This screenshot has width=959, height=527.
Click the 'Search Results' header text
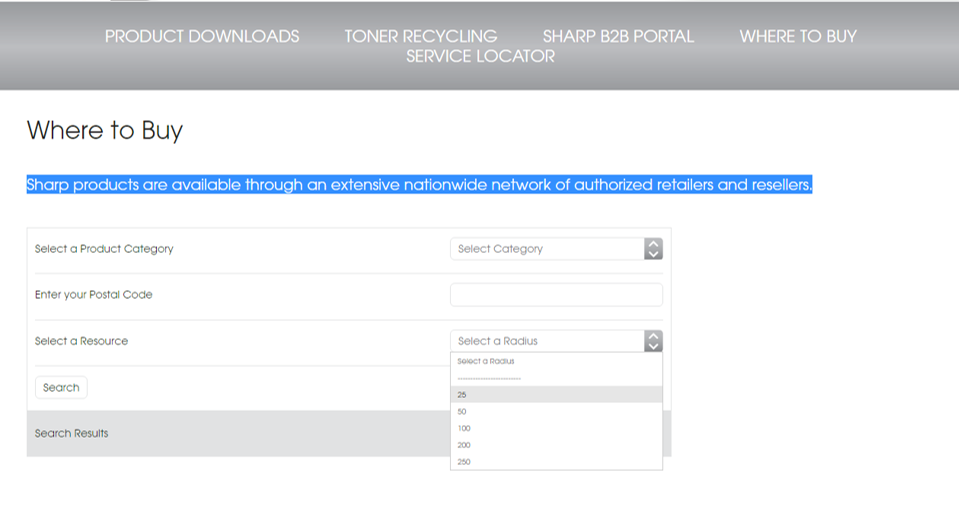coord(72,433)
